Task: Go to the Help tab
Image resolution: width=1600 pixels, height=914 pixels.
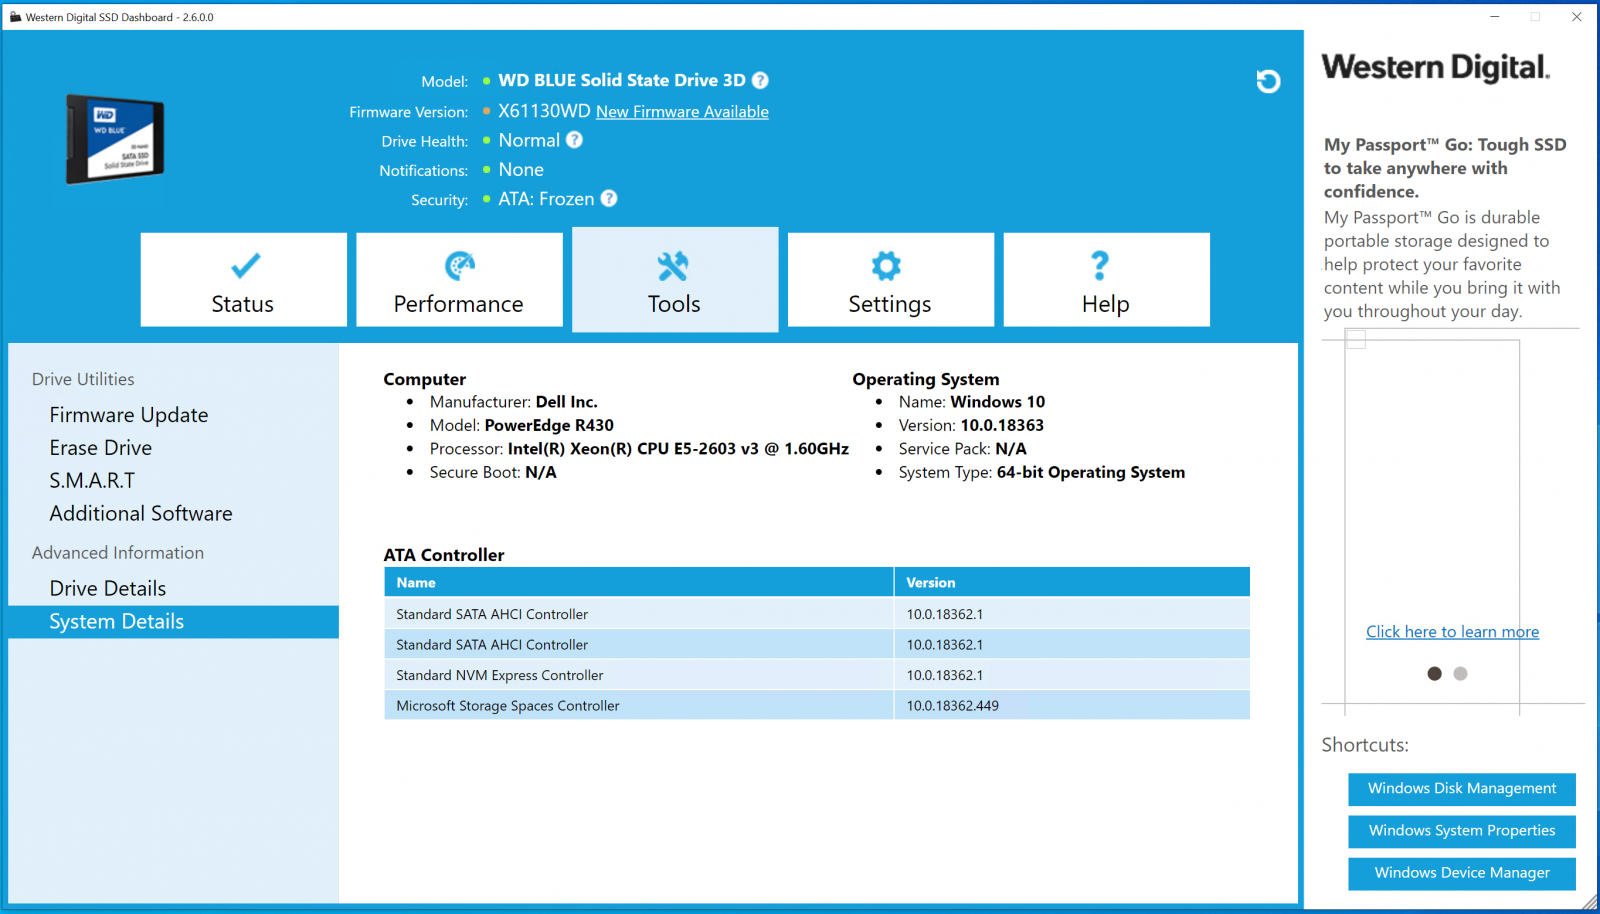Action: click(1106, 280)
